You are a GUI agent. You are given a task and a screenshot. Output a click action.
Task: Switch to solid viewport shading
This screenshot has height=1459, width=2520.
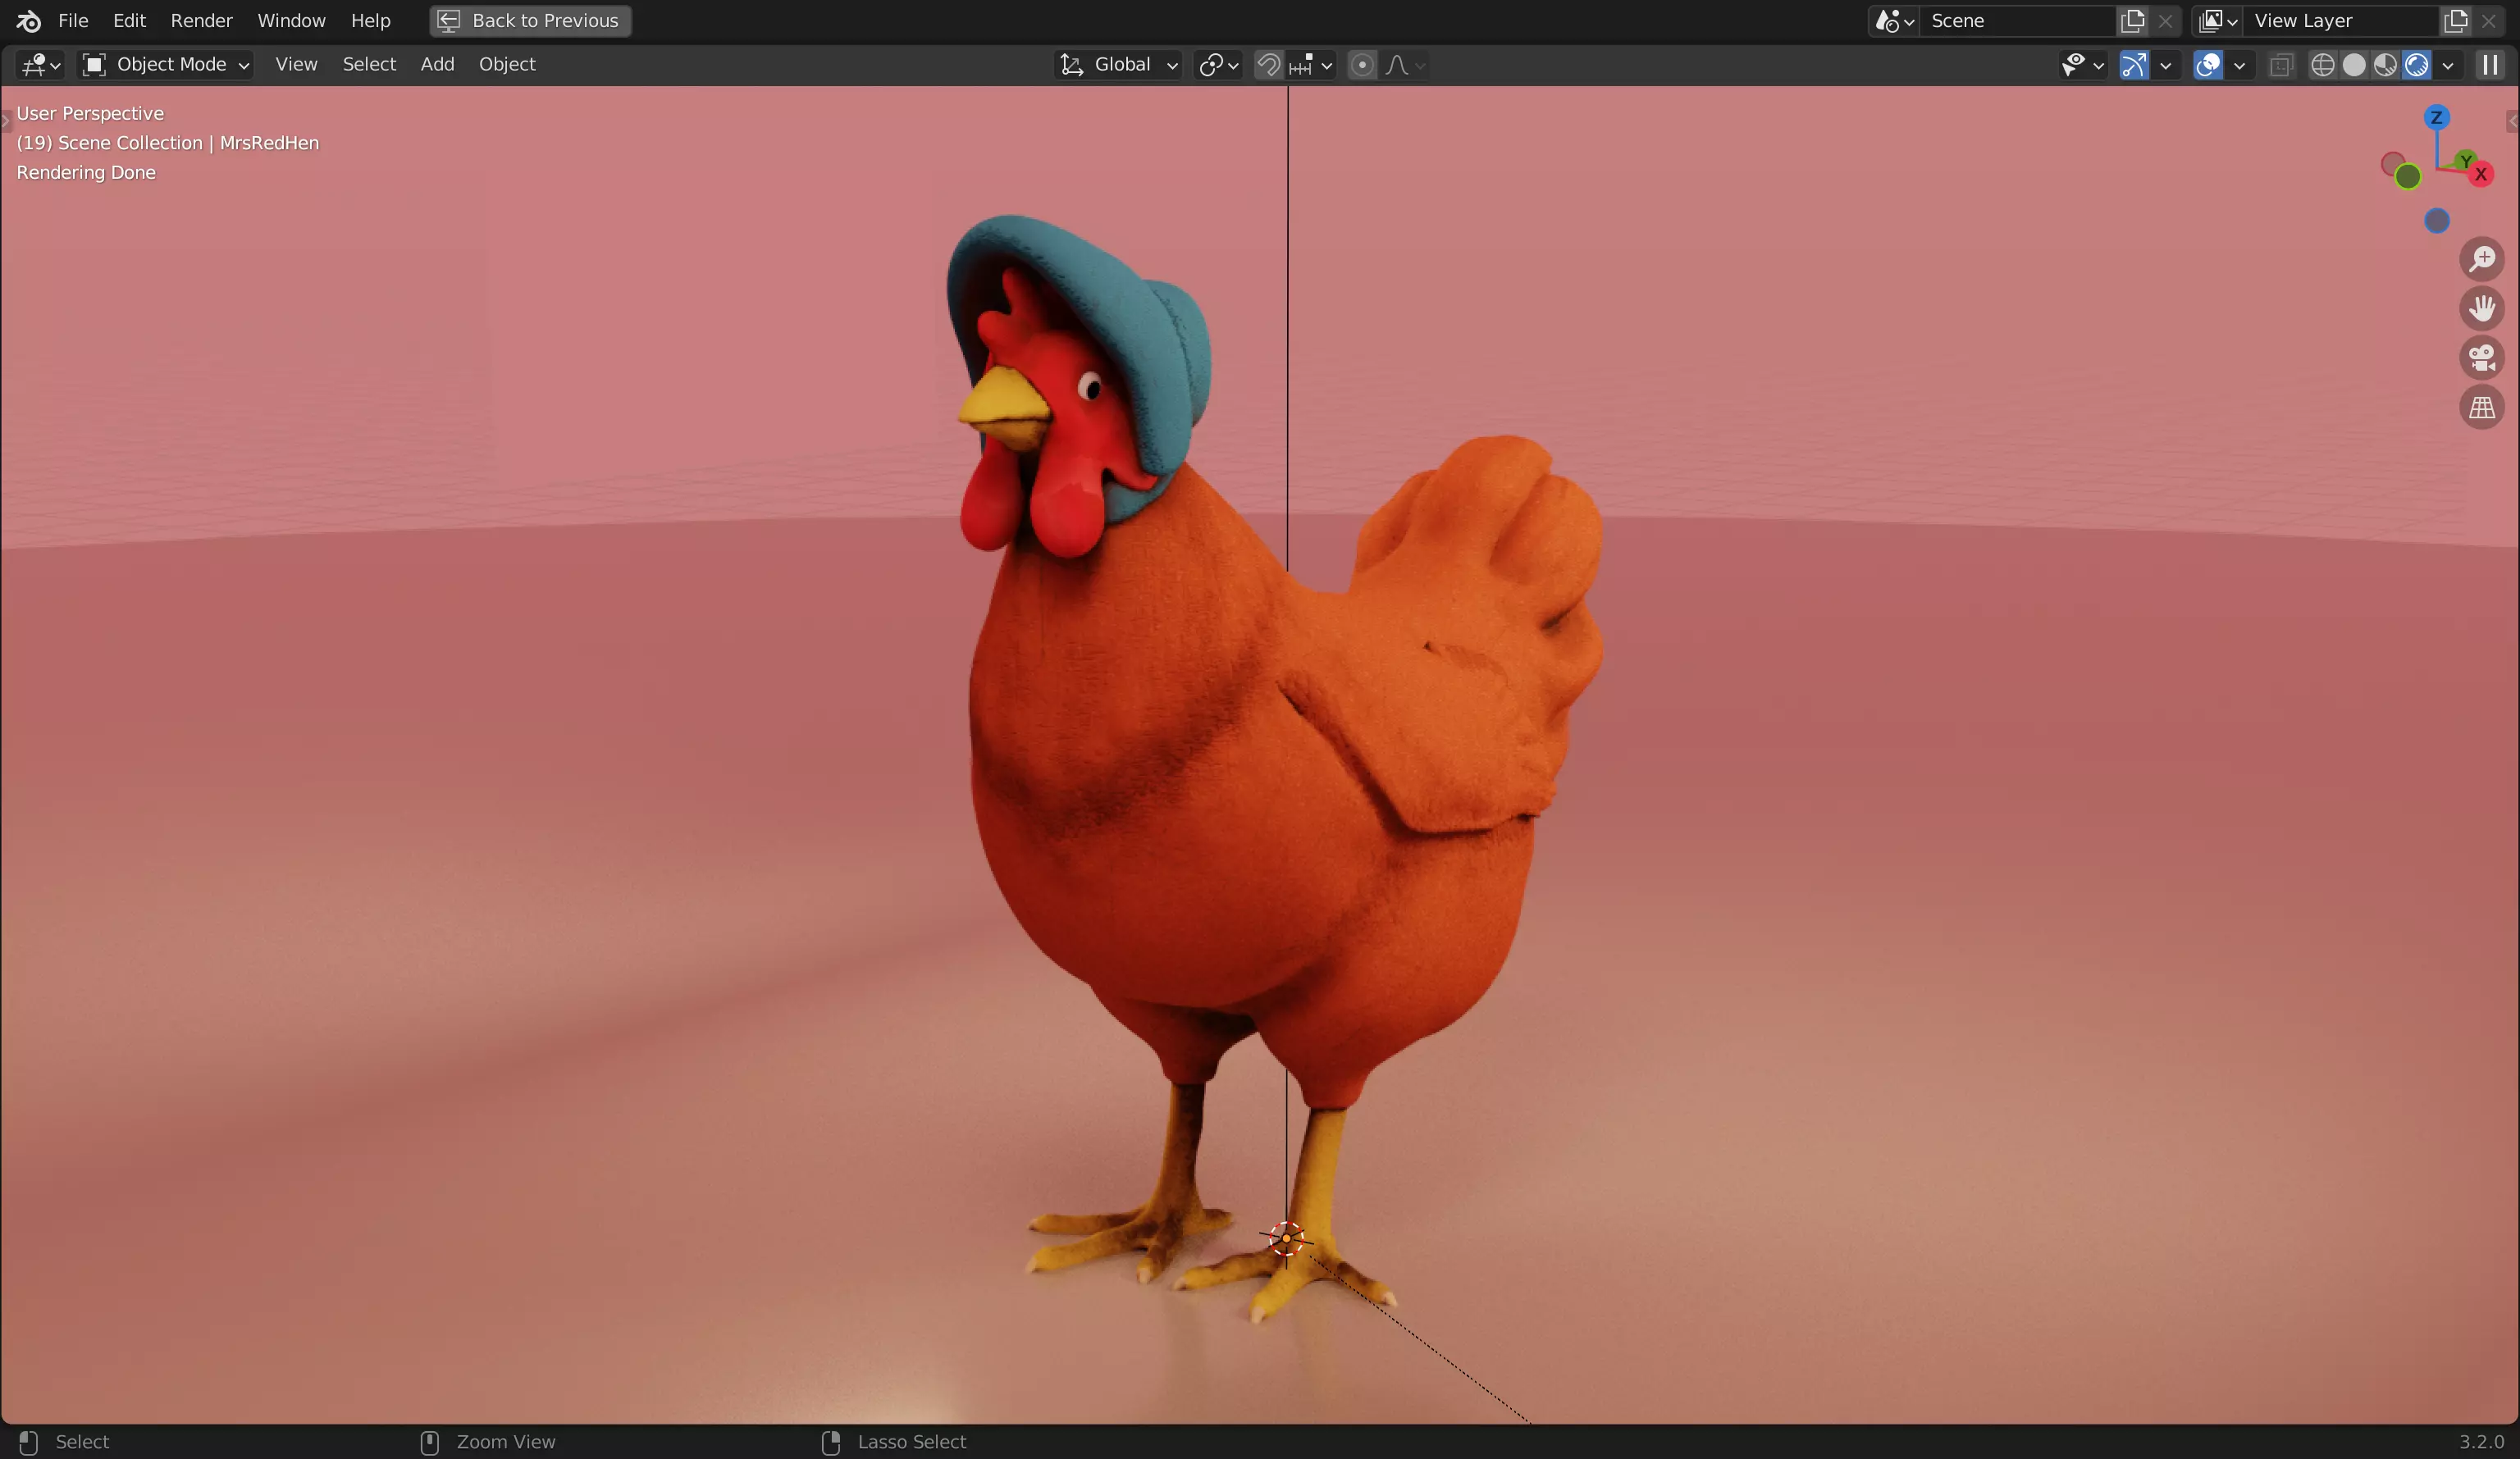(x=2354, y=65)
